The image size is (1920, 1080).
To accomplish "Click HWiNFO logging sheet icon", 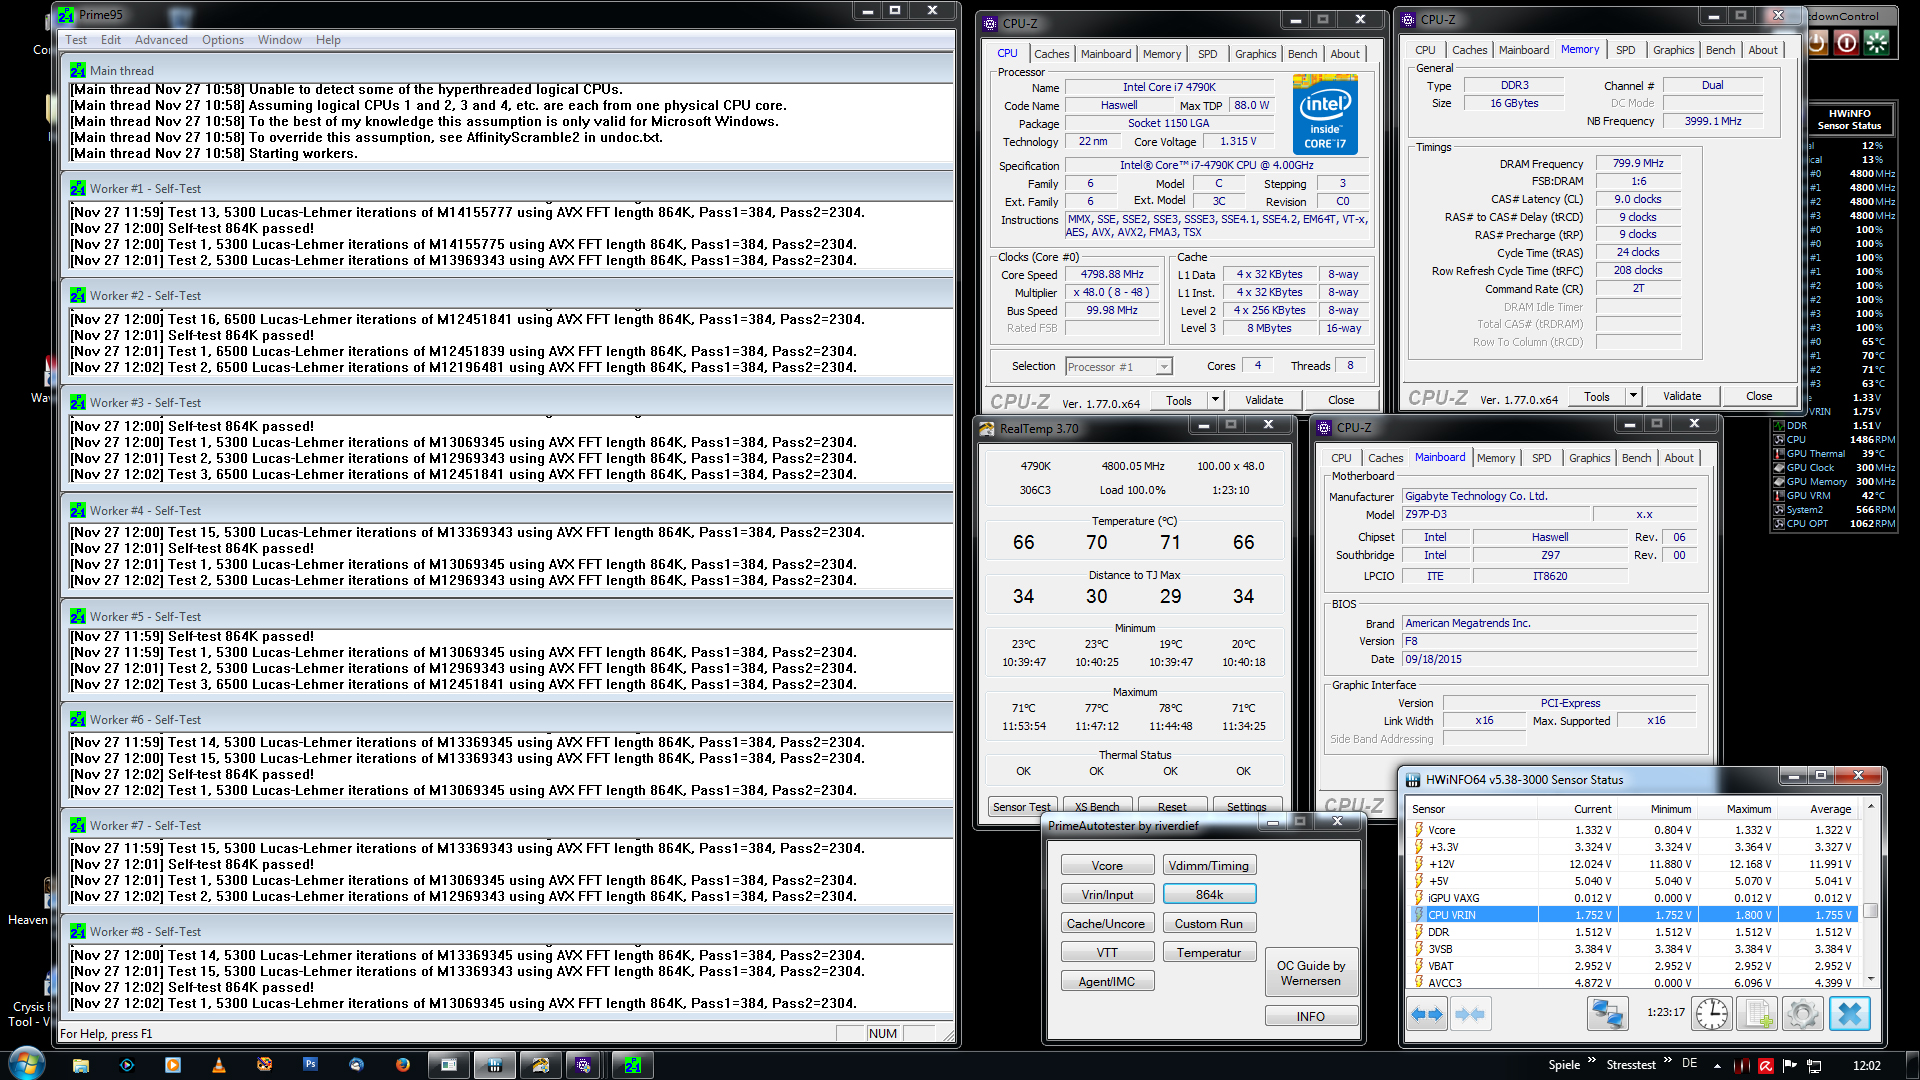I will [x=1757, y=1014].
